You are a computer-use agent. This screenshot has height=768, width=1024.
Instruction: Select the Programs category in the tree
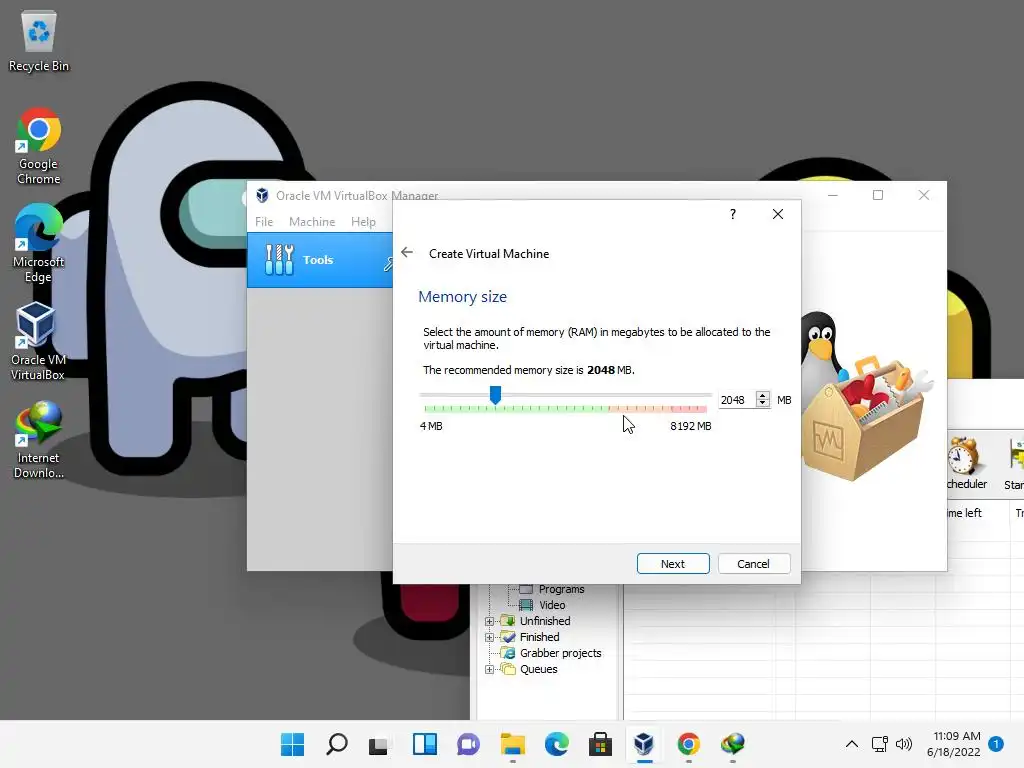(561, 589)
